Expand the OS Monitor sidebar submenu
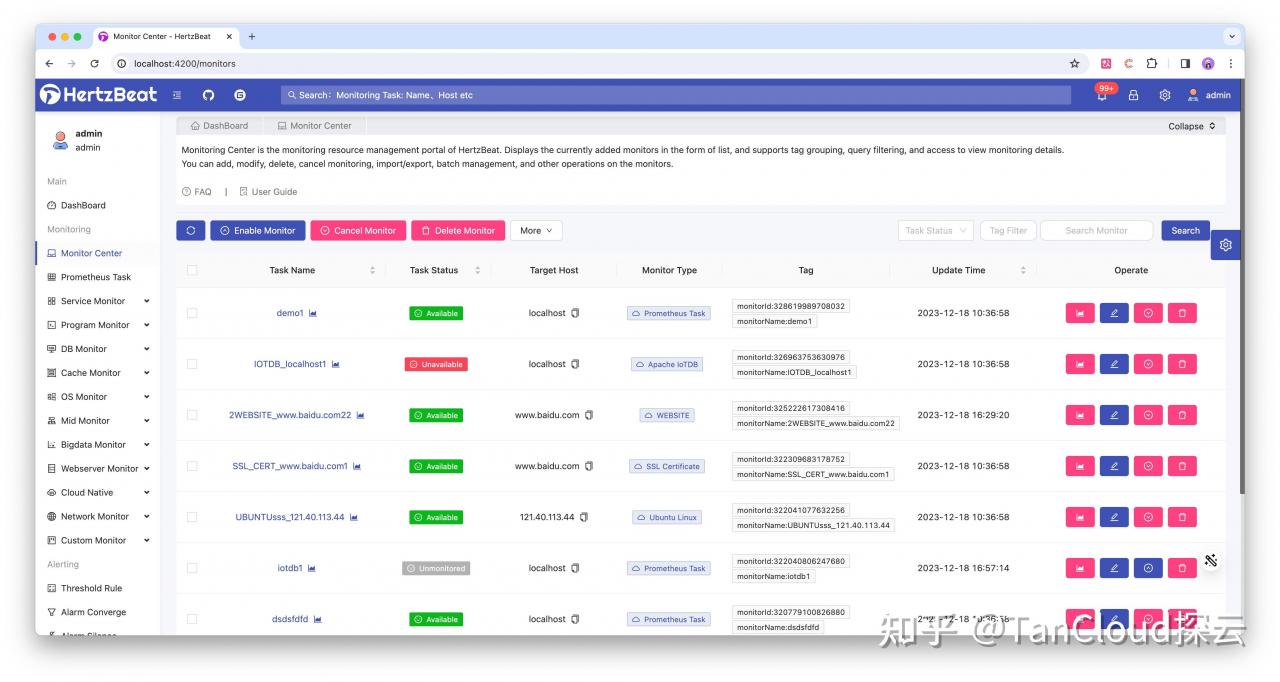The width and height of the screenshot is (1280, 682). click(x=100, y=397)
